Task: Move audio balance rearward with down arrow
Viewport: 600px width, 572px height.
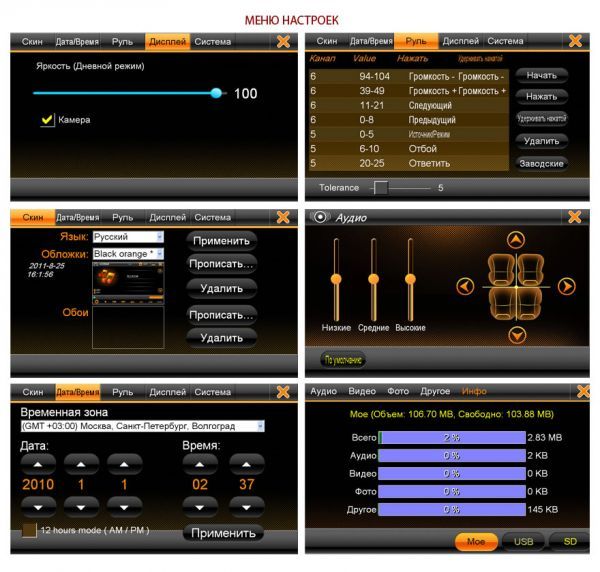Action: click(517, 335)
